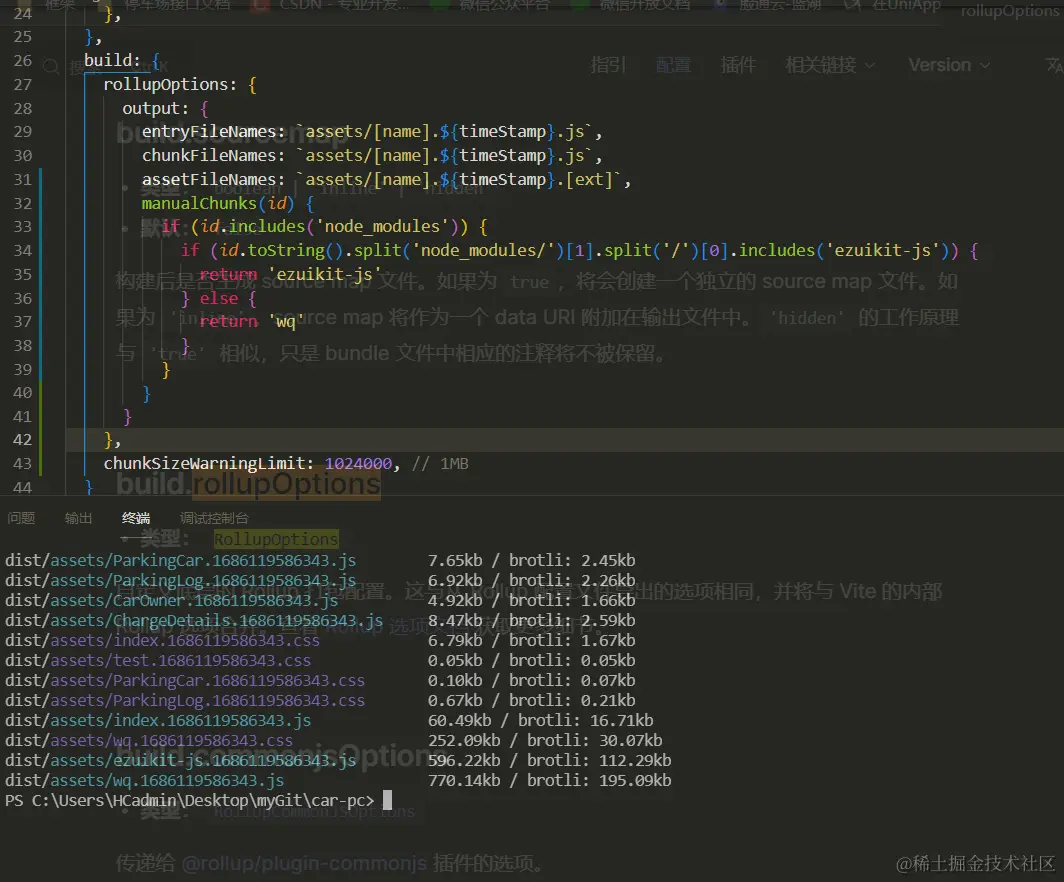Open the 调试控制台 panel tab
Viewport: 1064px width, 882px height.
[x=214, y=518]
